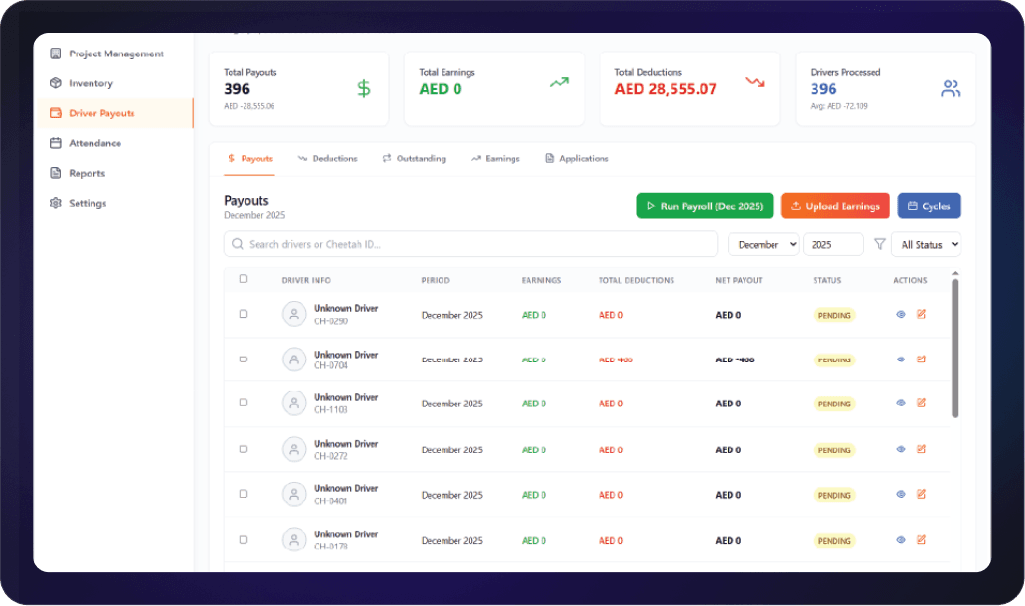Click the Net Payout column header

click(x=739, y=280)
